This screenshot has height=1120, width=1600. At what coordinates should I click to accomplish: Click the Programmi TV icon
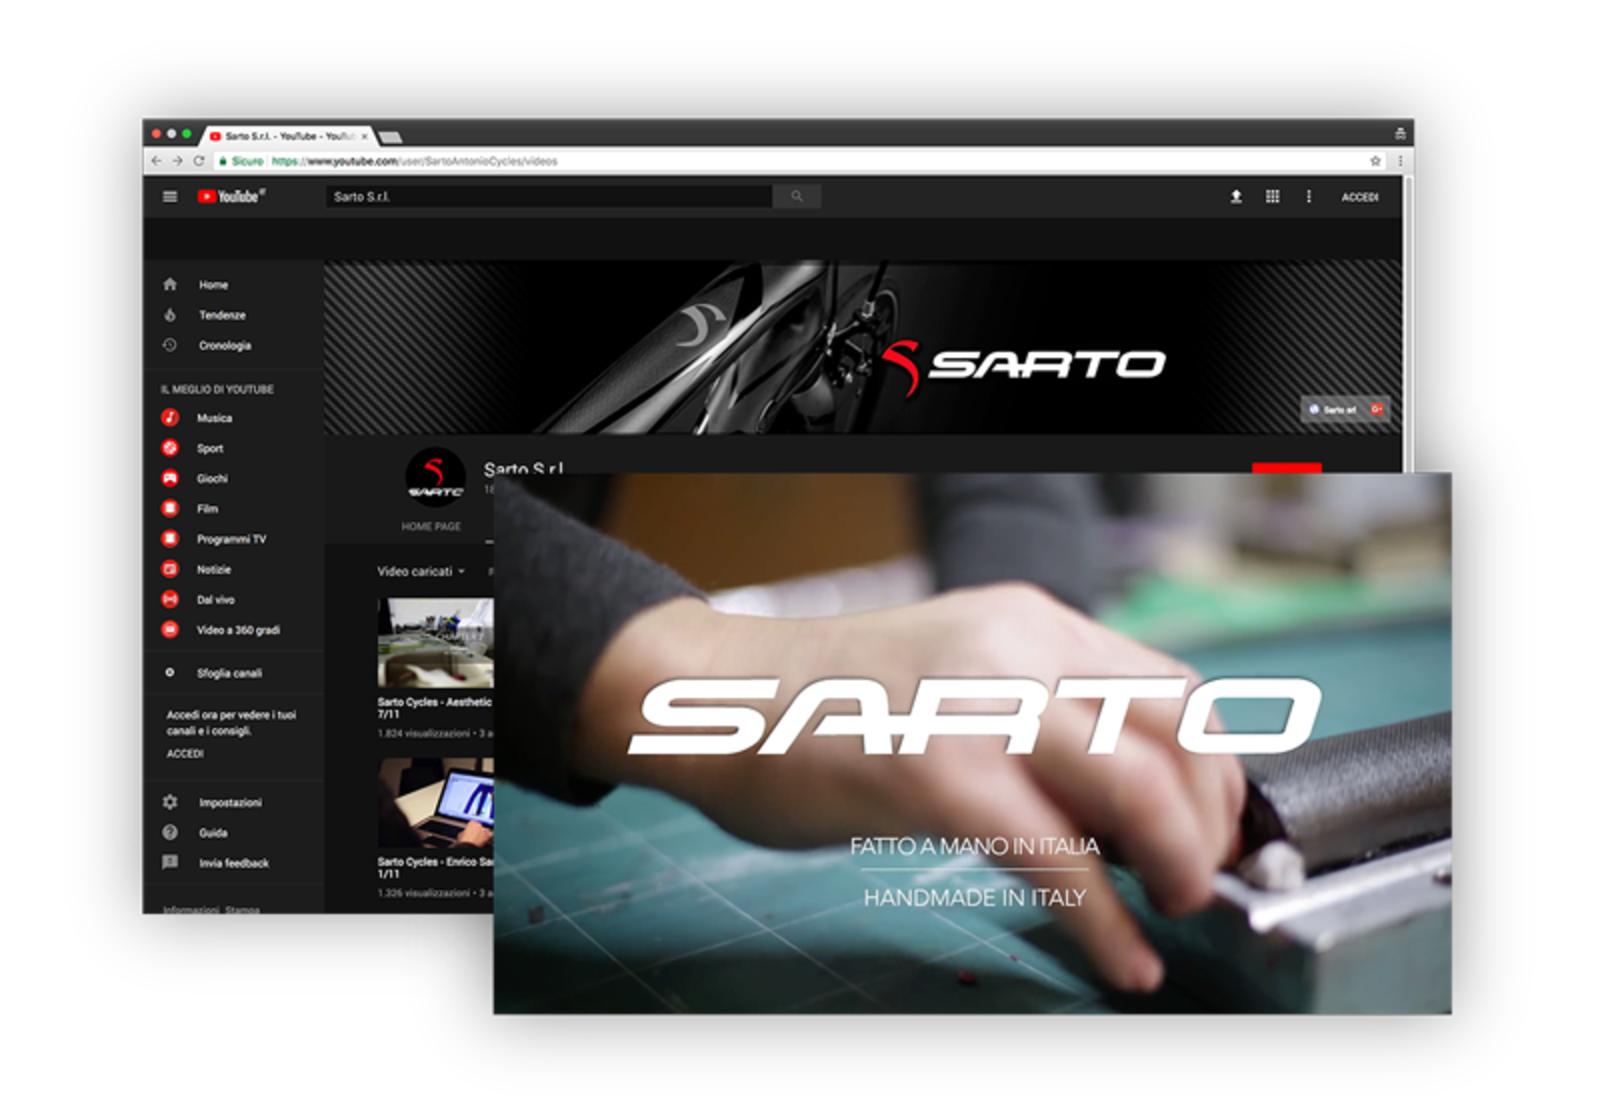[x=170, y=539]
